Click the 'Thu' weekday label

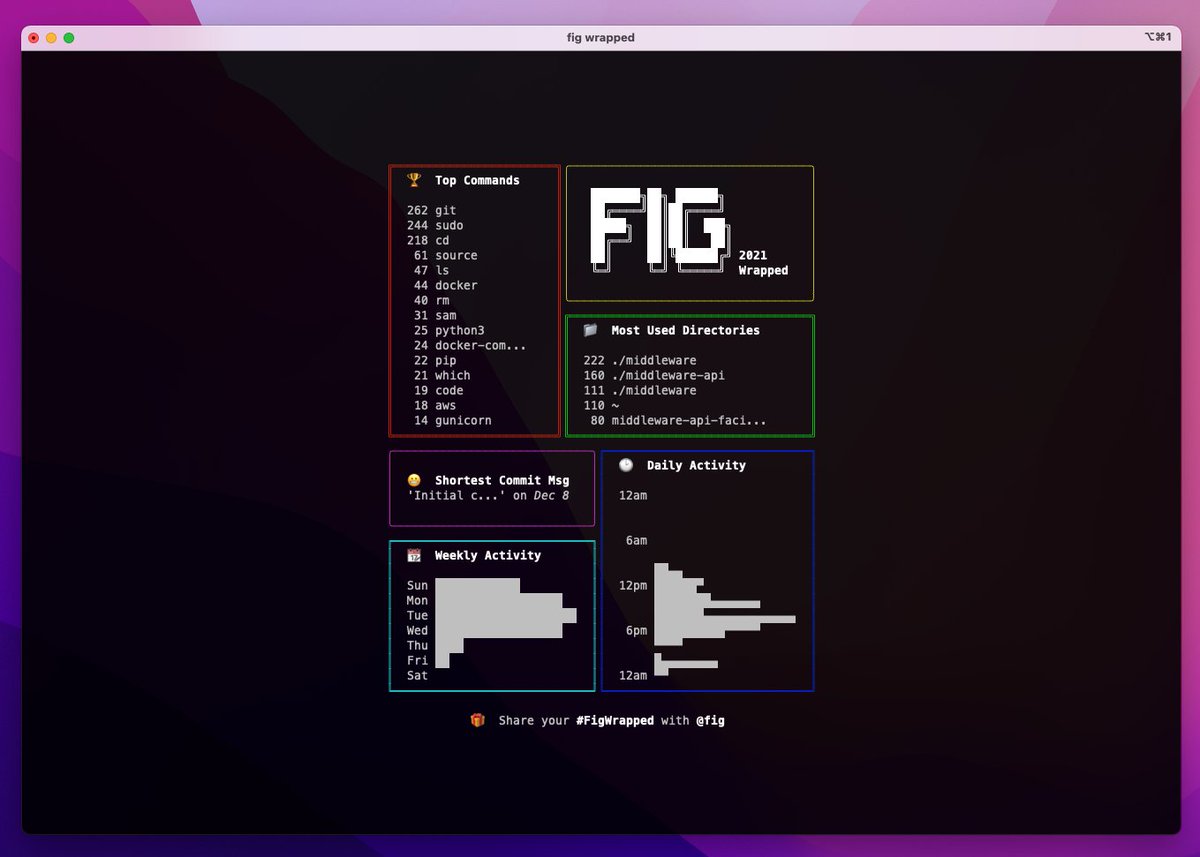(x=417, y=645)
